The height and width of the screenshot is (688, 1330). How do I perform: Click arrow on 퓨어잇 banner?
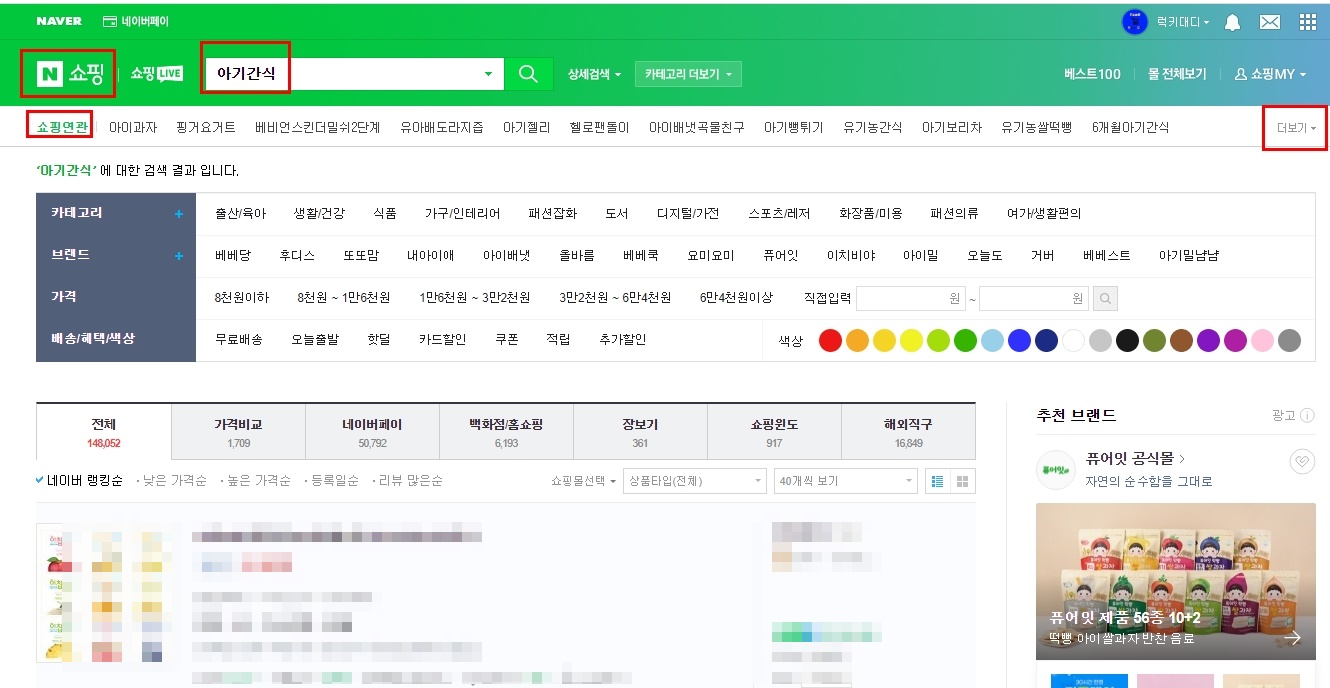tap(1293, 637)
